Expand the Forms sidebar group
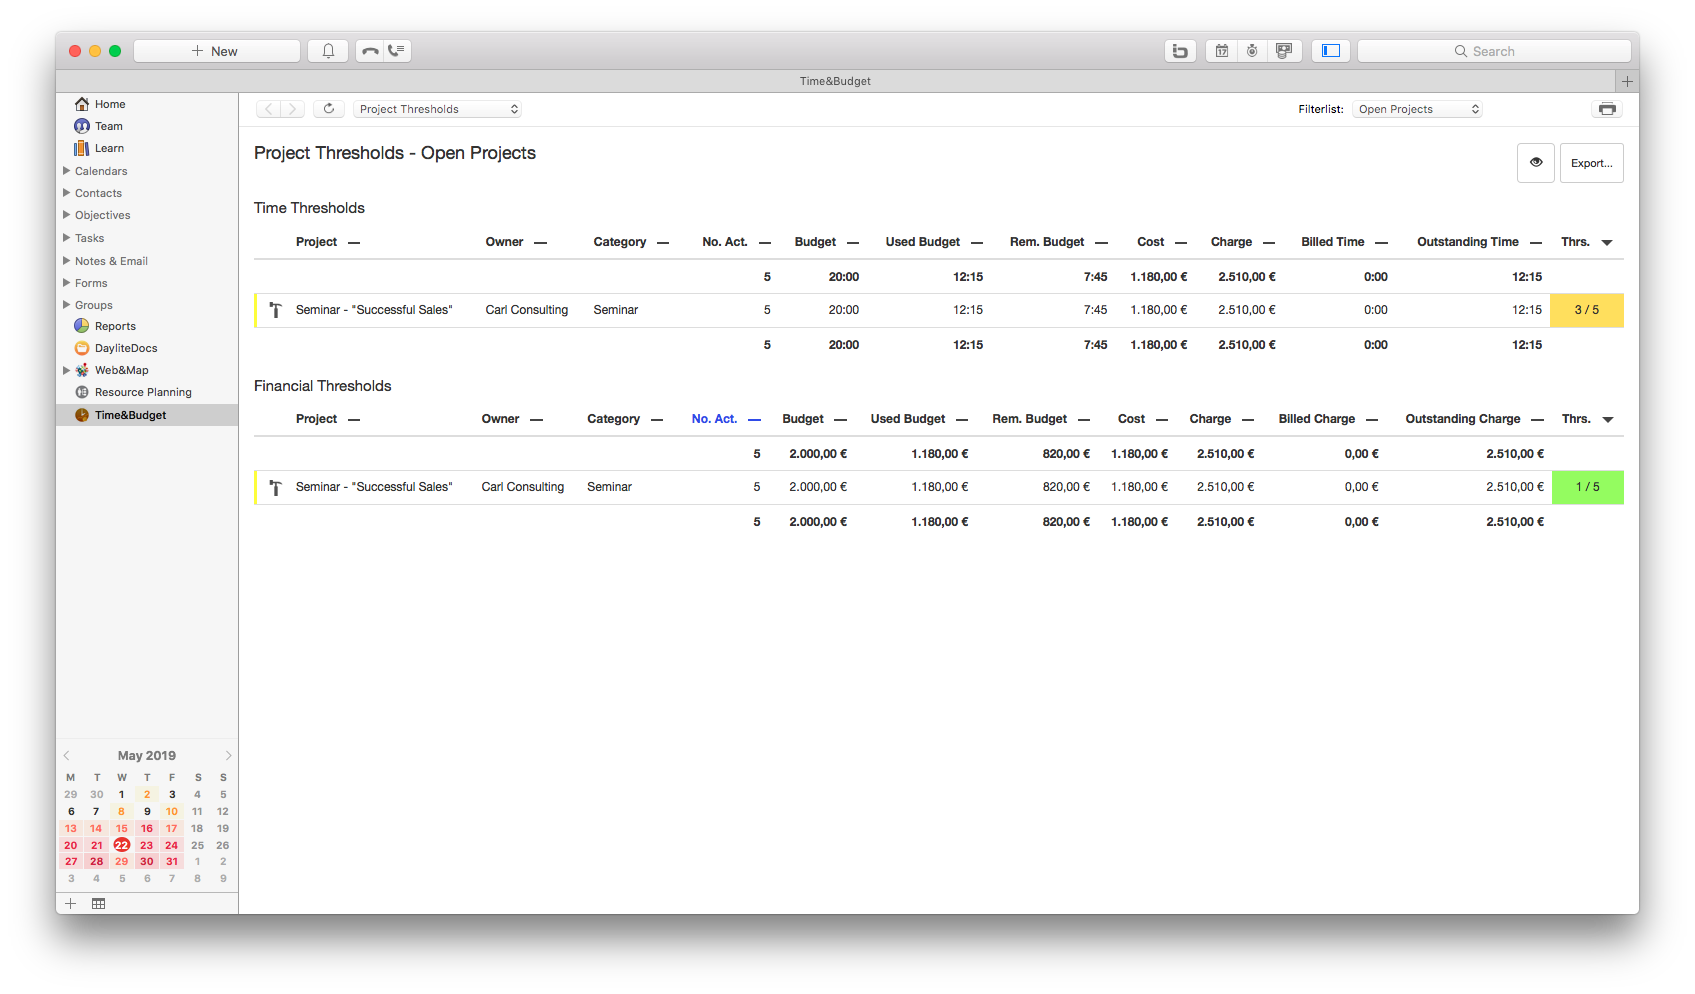 coord(66,283)
